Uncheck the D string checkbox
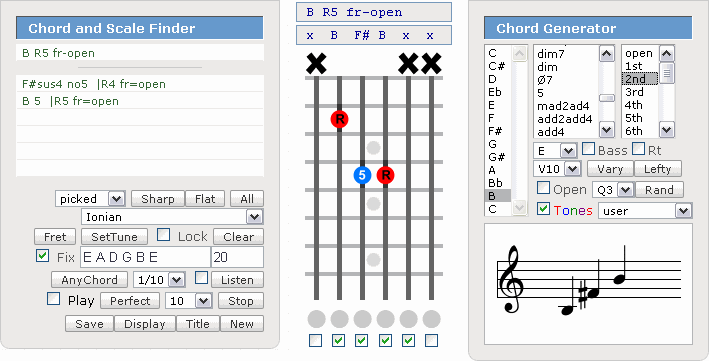 tap(361, 340)
